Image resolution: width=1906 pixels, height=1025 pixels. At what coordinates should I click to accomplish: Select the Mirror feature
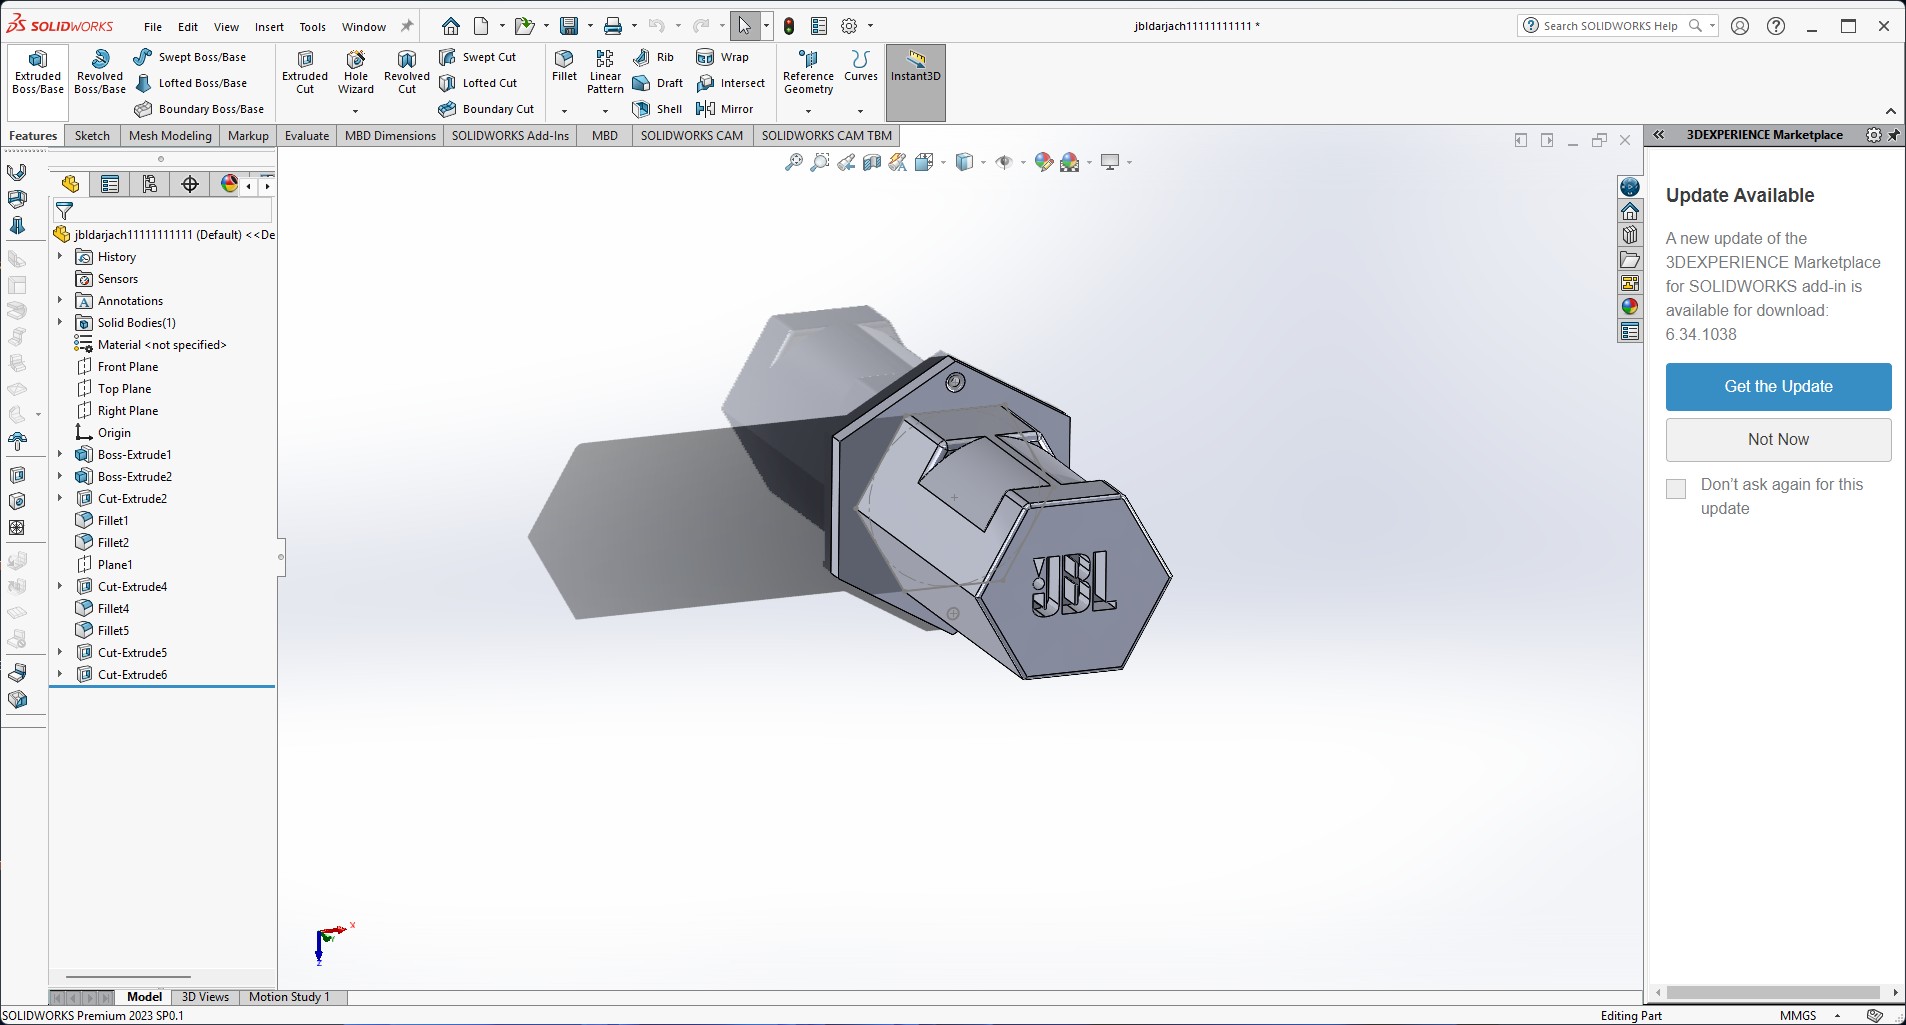[724, 109]
